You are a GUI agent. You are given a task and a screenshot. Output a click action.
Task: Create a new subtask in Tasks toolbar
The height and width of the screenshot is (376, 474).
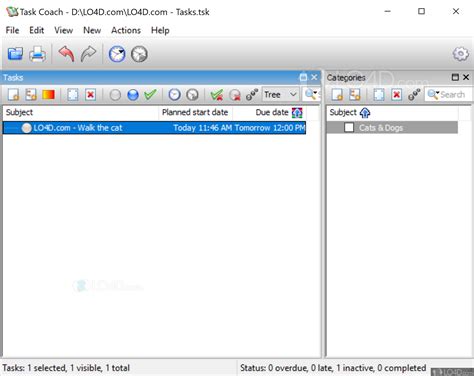pyautogui.click(x=31, y=95)
